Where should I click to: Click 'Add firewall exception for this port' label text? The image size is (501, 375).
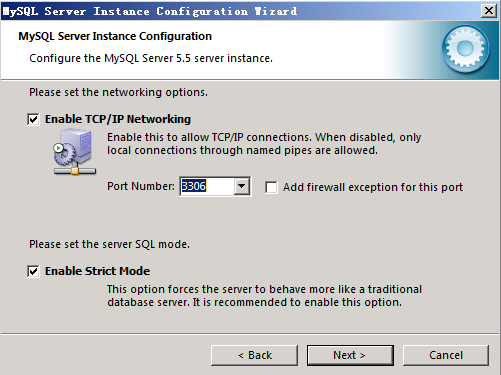[373, 187]
